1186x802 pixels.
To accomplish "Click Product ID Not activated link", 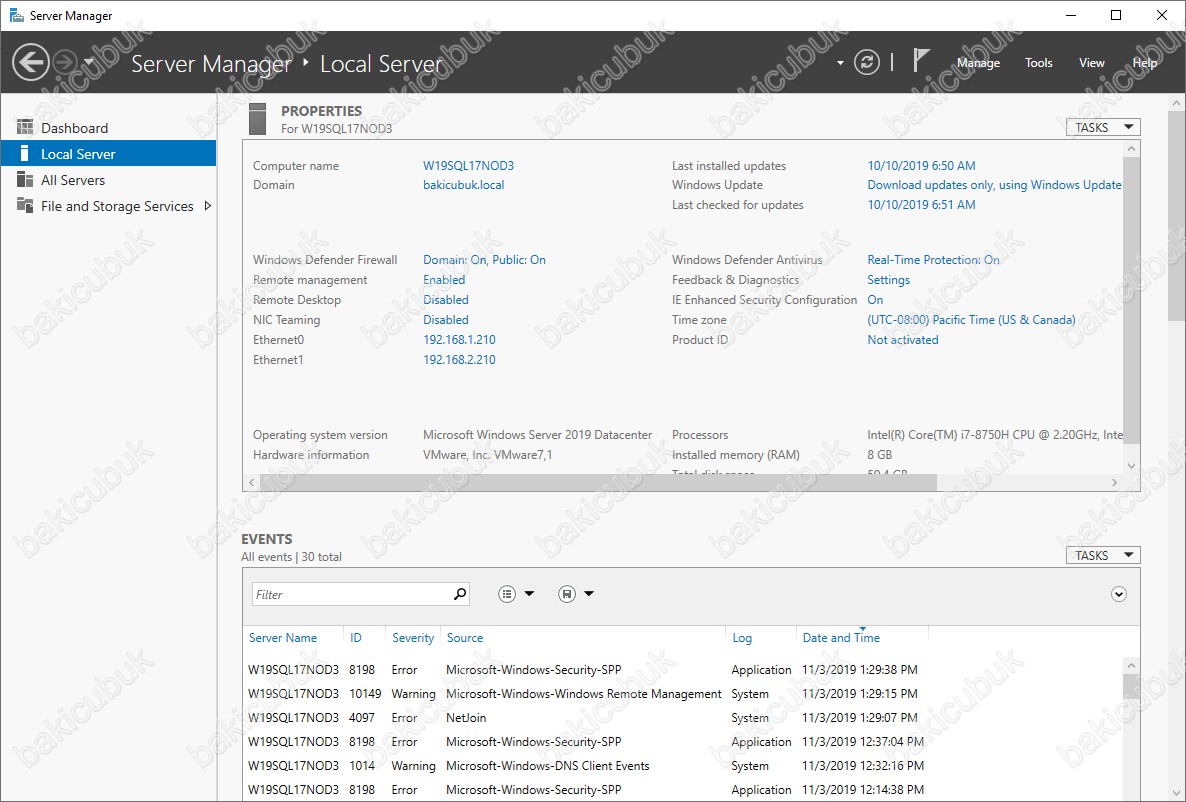I will point(902,340).
